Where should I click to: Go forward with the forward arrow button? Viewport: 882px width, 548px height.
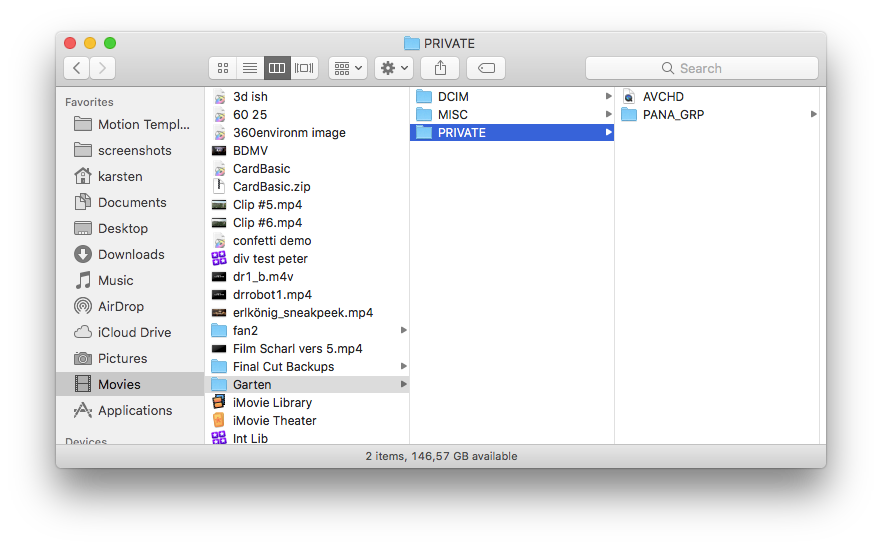(x=102, y=68)
